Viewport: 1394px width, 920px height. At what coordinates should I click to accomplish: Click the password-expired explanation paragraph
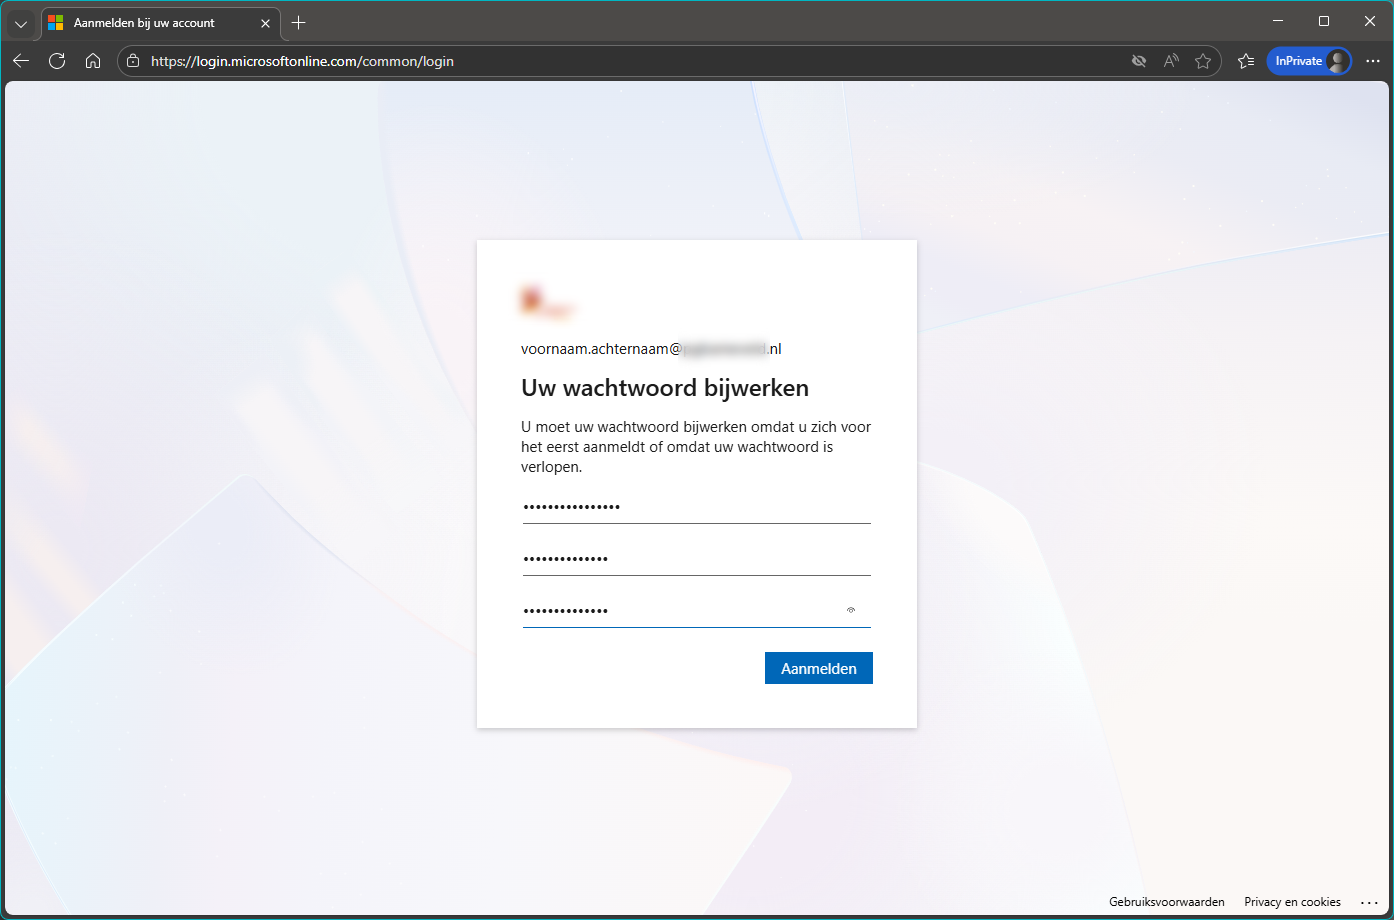pos(696,447)
